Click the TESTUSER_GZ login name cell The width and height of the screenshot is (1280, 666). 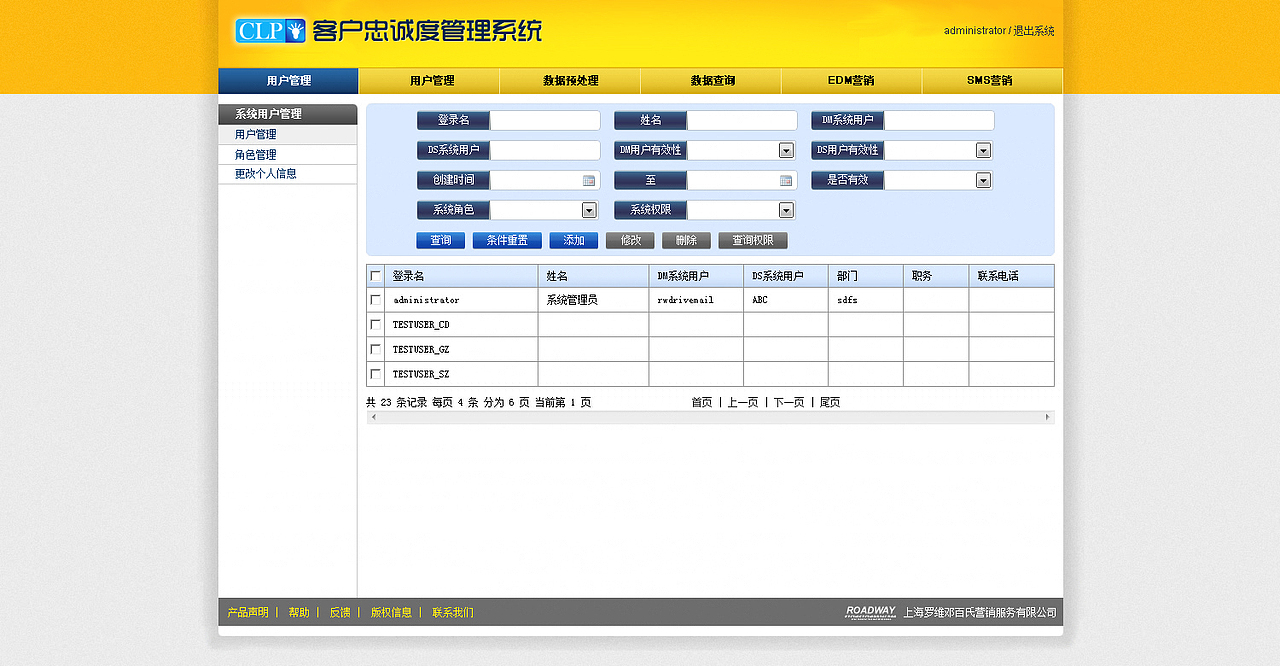[461, 350]
